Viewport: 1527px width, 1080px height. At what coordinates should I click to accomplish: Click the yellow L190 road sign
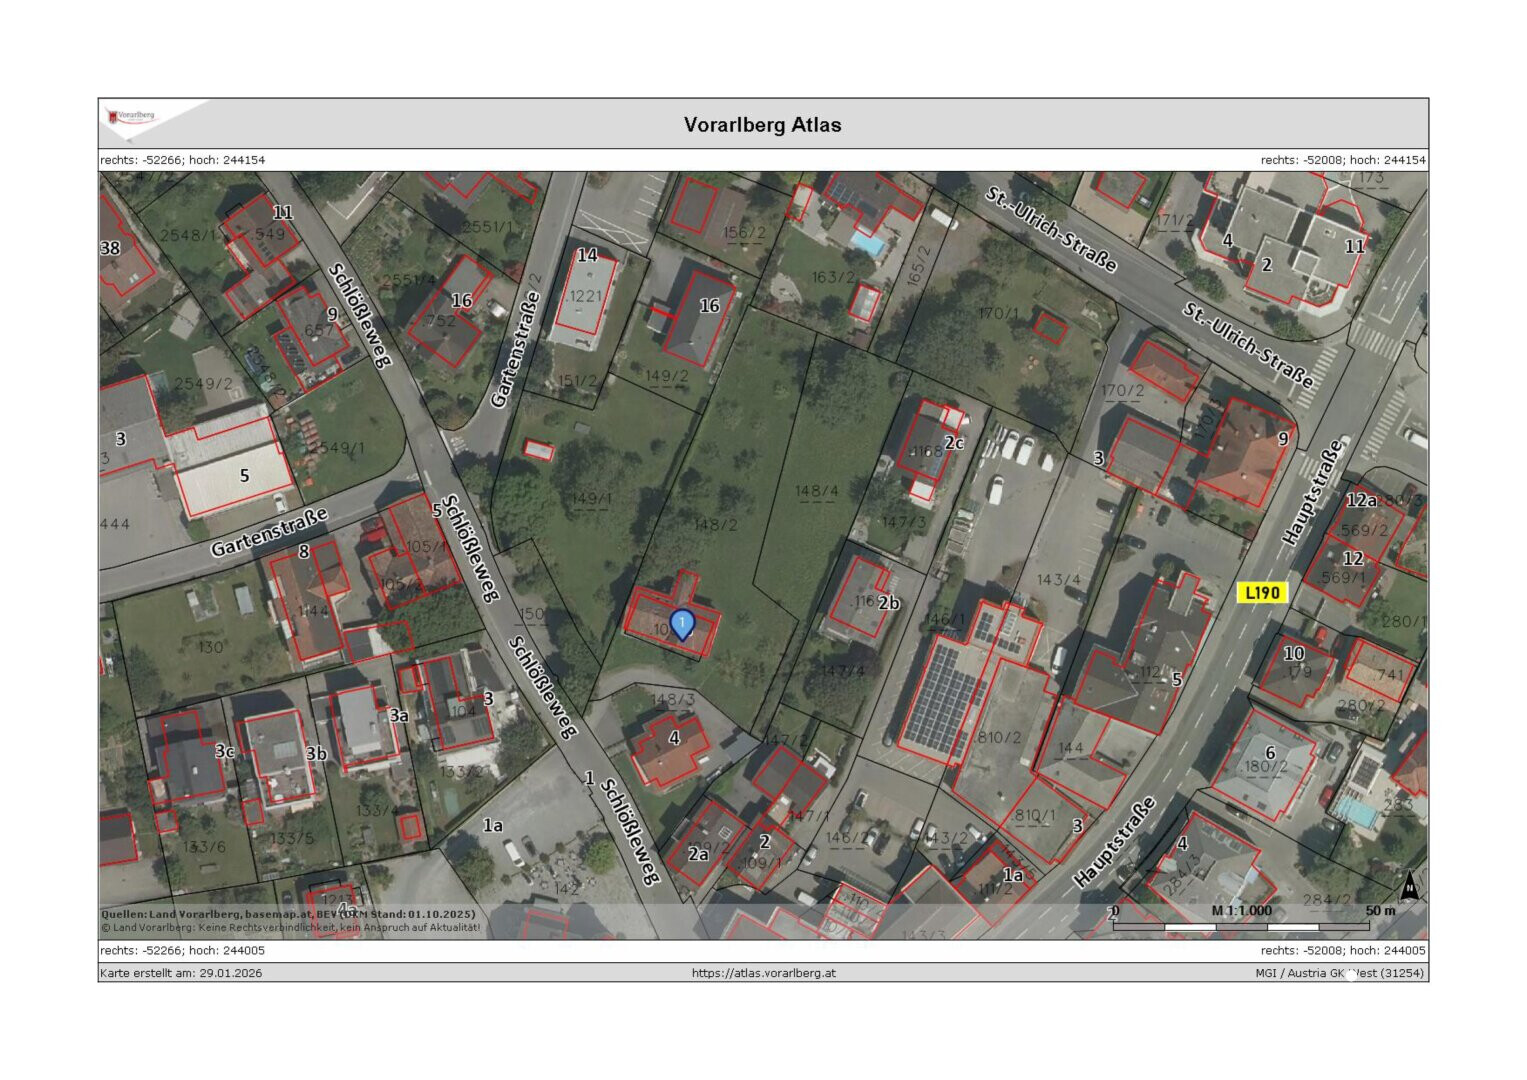1261,593
